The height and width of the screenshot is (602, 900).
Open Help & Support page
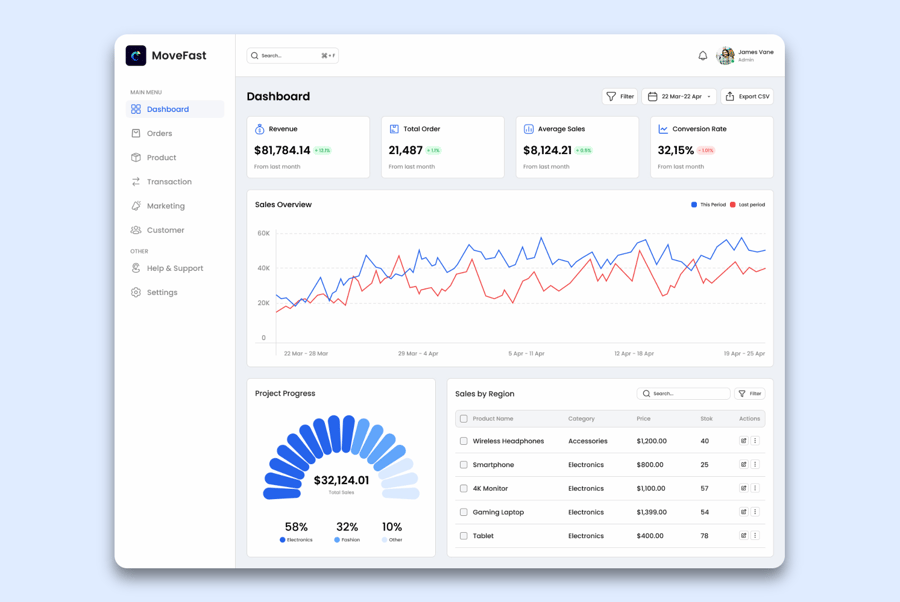coord(174,268)
